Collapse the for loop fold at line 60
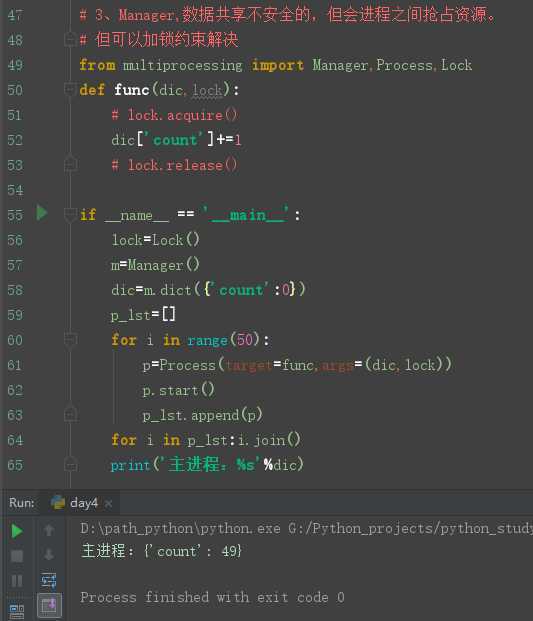533x621 pixels. coord(70,339)
